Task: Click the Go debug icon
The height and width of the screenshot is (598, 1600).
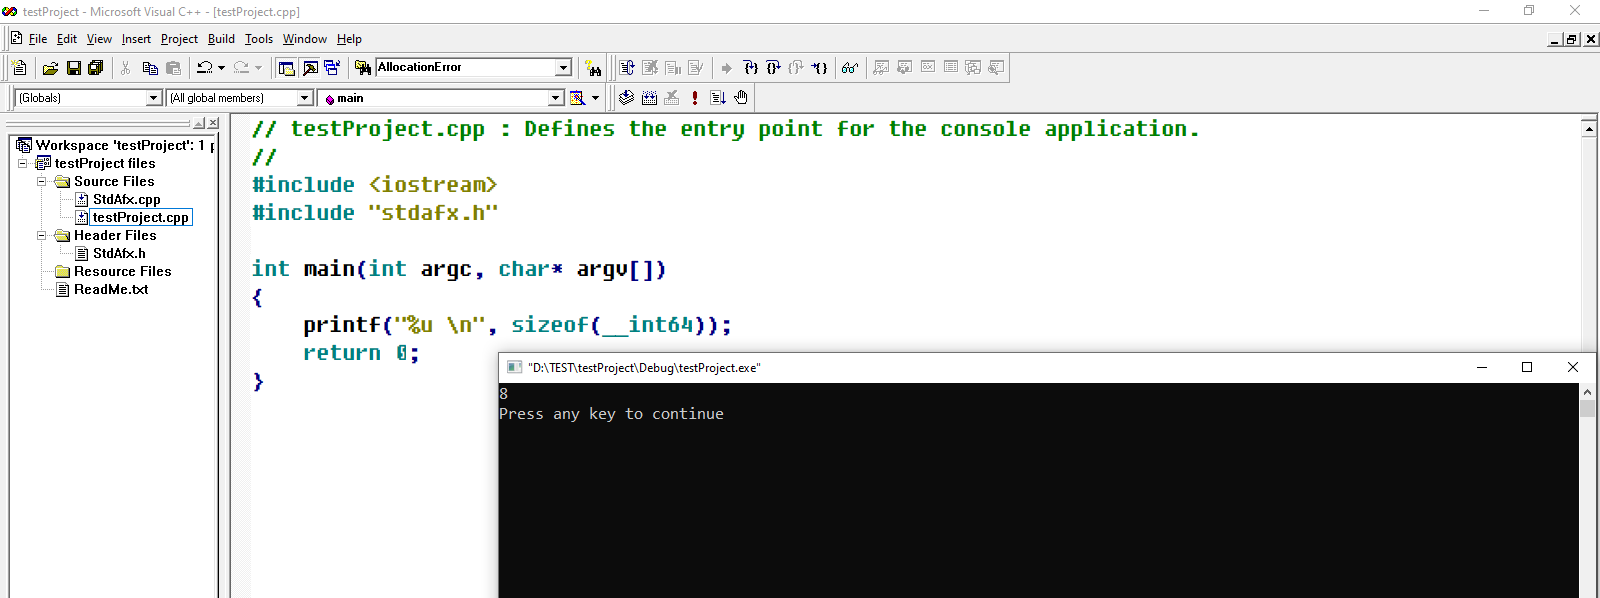Action: tap(718, 97)
